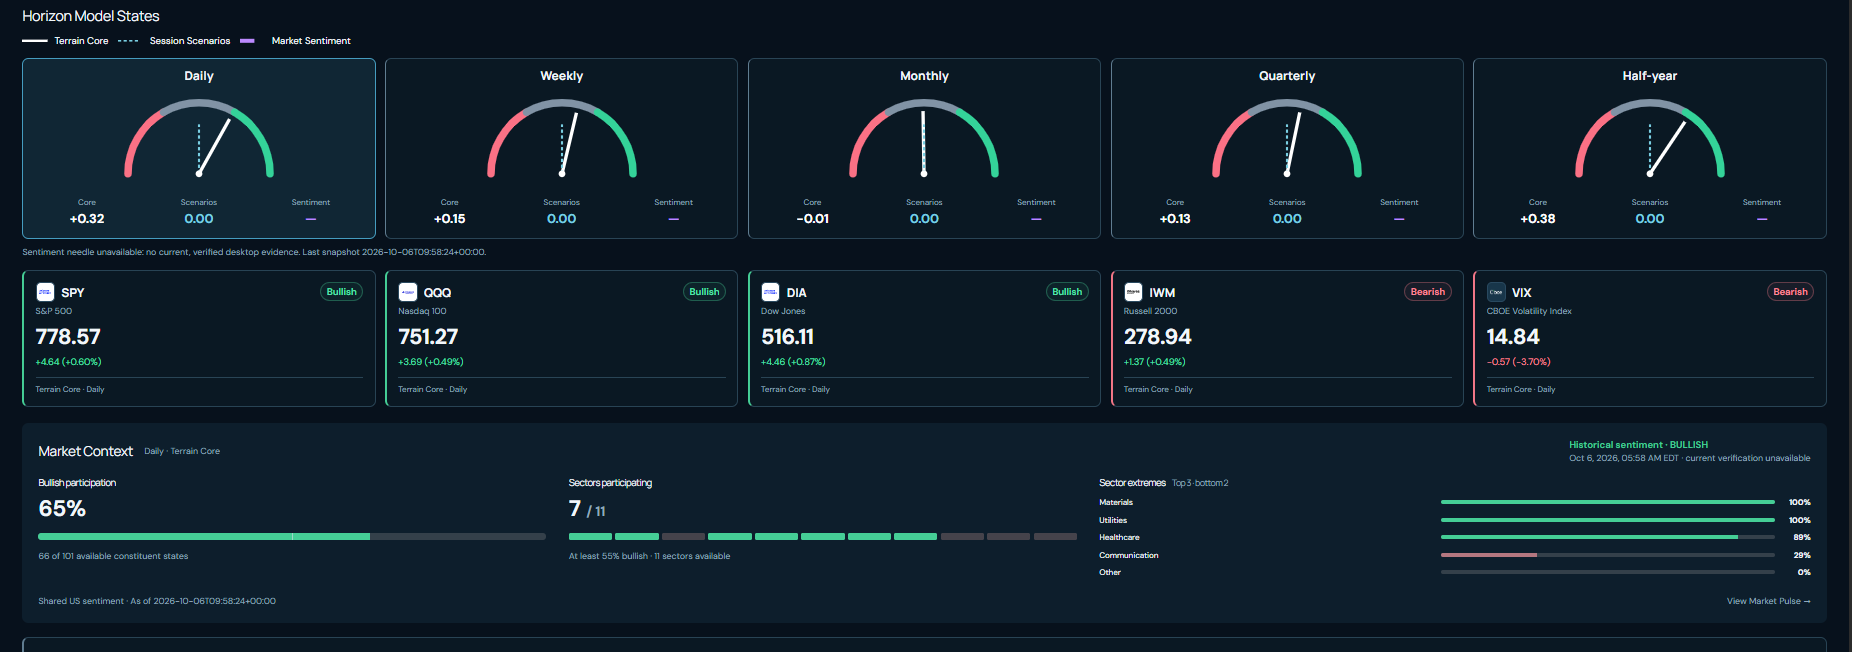Click the Bullish badge on SPY card
The image size is (1852, 652).
(341, 292)
